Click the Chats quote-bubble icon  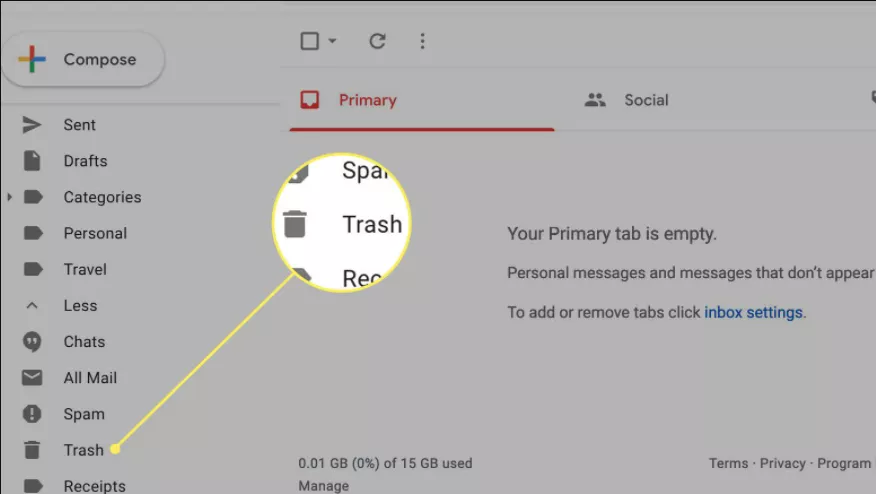pos(32,342)
